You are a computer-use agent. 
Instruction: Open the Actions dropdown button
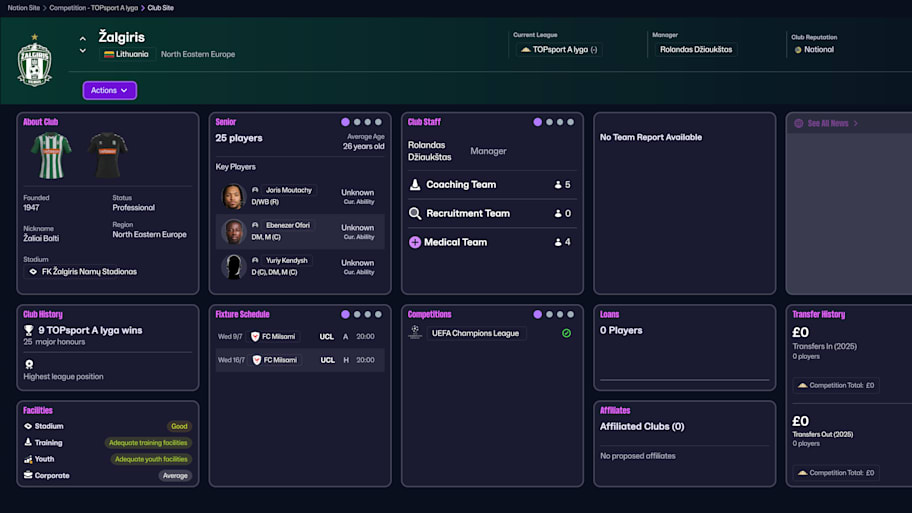(x=109, y=90)
